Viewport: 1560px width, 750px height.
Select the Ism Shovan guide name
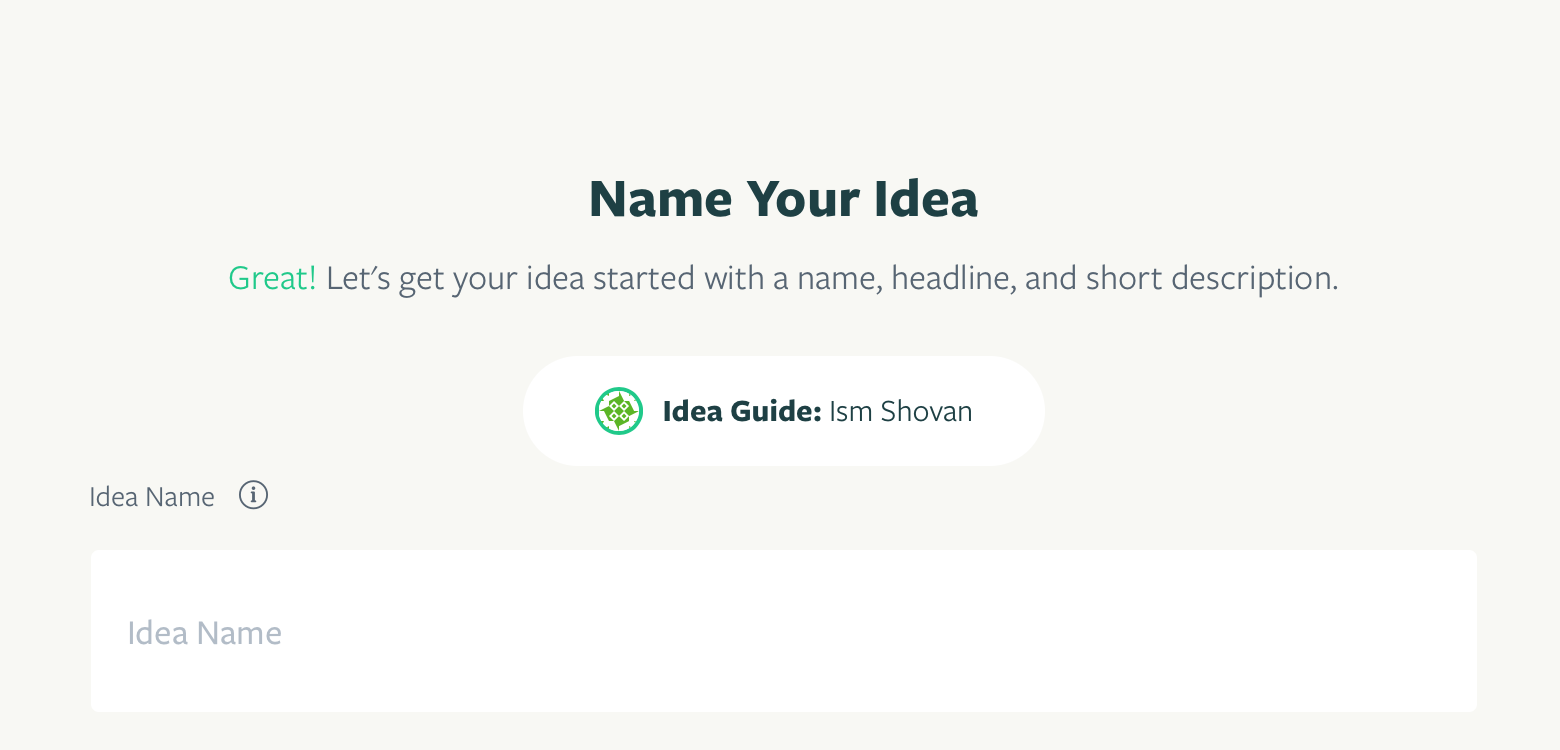[901, 411]
